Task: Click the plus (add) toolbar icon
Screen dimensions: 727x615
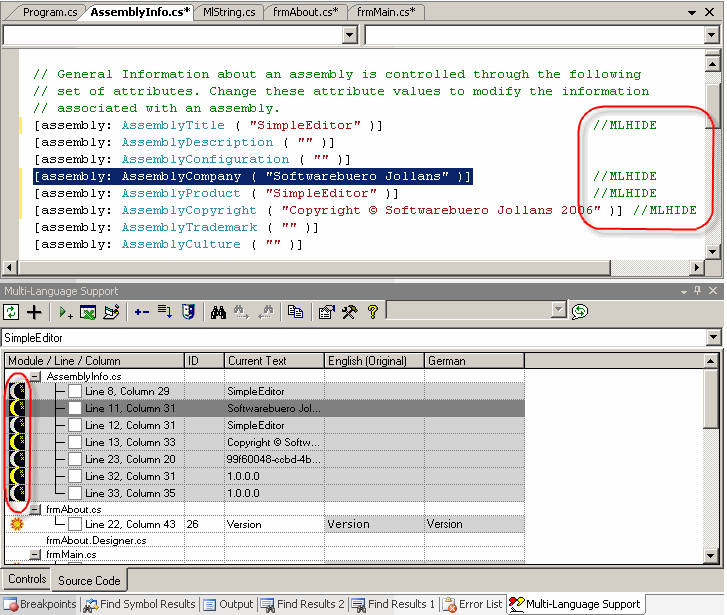Action: click(34, 312)
